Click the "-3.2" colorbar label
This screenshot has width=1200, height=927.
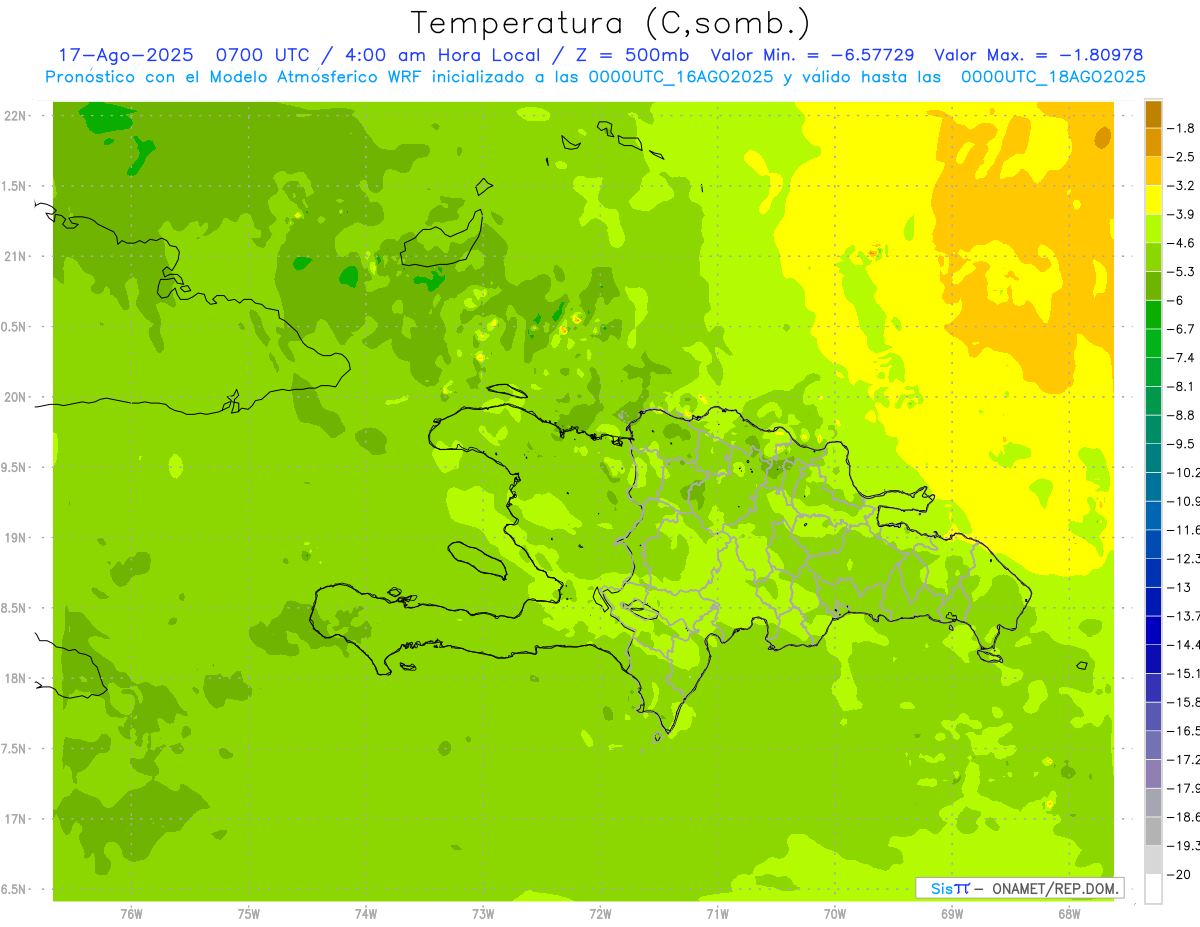coord(1182,186)
